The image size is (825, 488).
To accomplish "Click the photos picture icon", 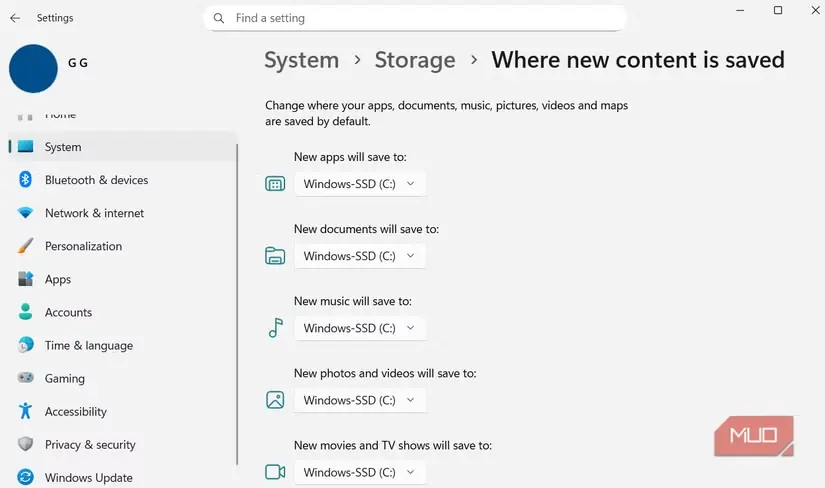I will [x=275, y=400].
